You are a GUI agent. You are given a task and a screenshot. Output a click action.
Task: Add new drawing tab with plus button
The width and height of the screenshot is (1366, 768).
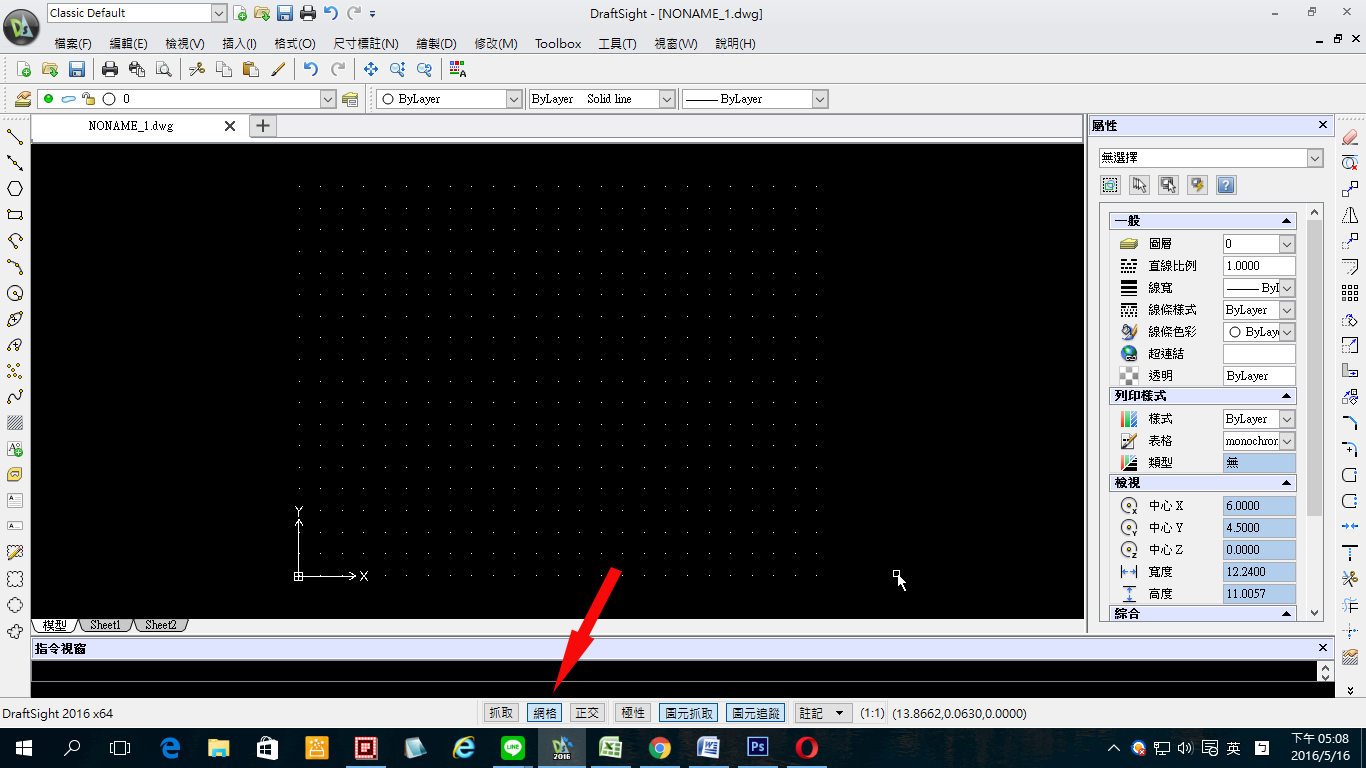262,126
